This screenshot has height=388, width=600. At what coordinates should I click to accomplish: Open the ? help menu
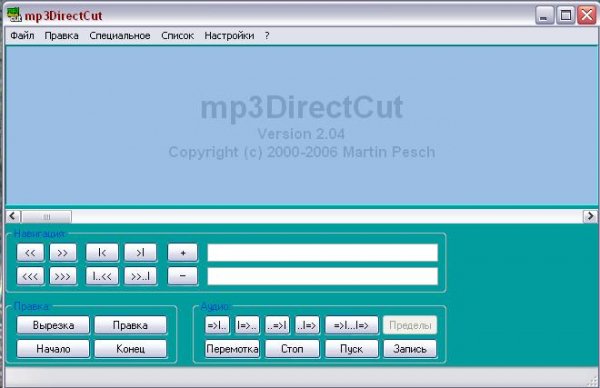click(267, 36)
